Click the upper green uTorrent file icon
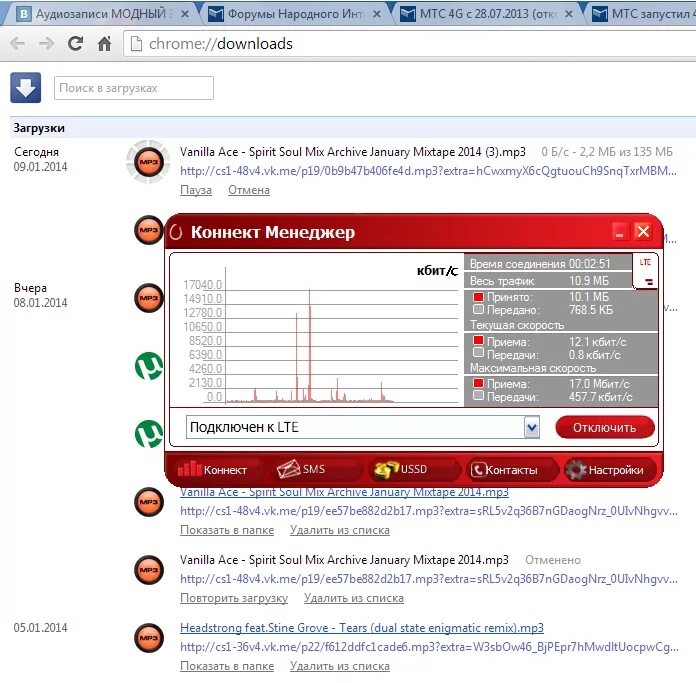This screenshot has width=696, height=683. (149, 366)
